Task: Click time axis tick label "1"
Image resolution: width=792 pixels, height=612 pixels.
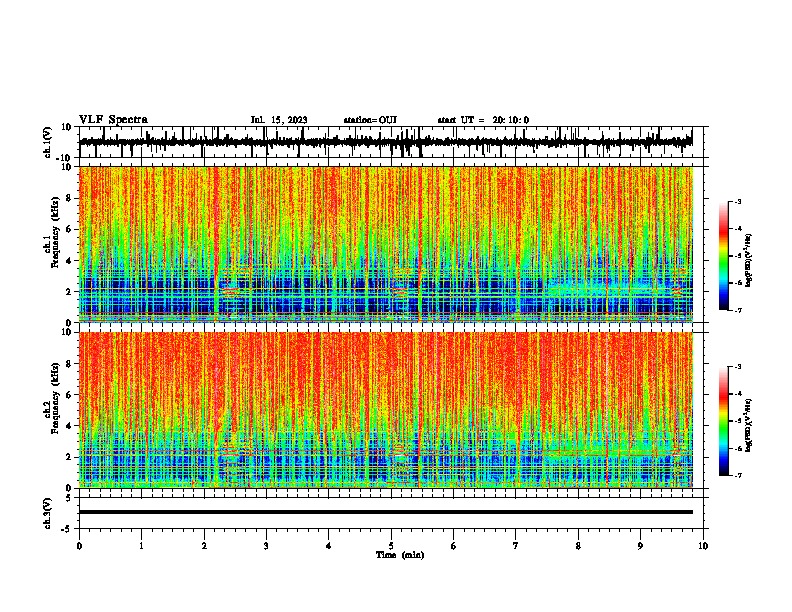Action: (x=141, y=546)
